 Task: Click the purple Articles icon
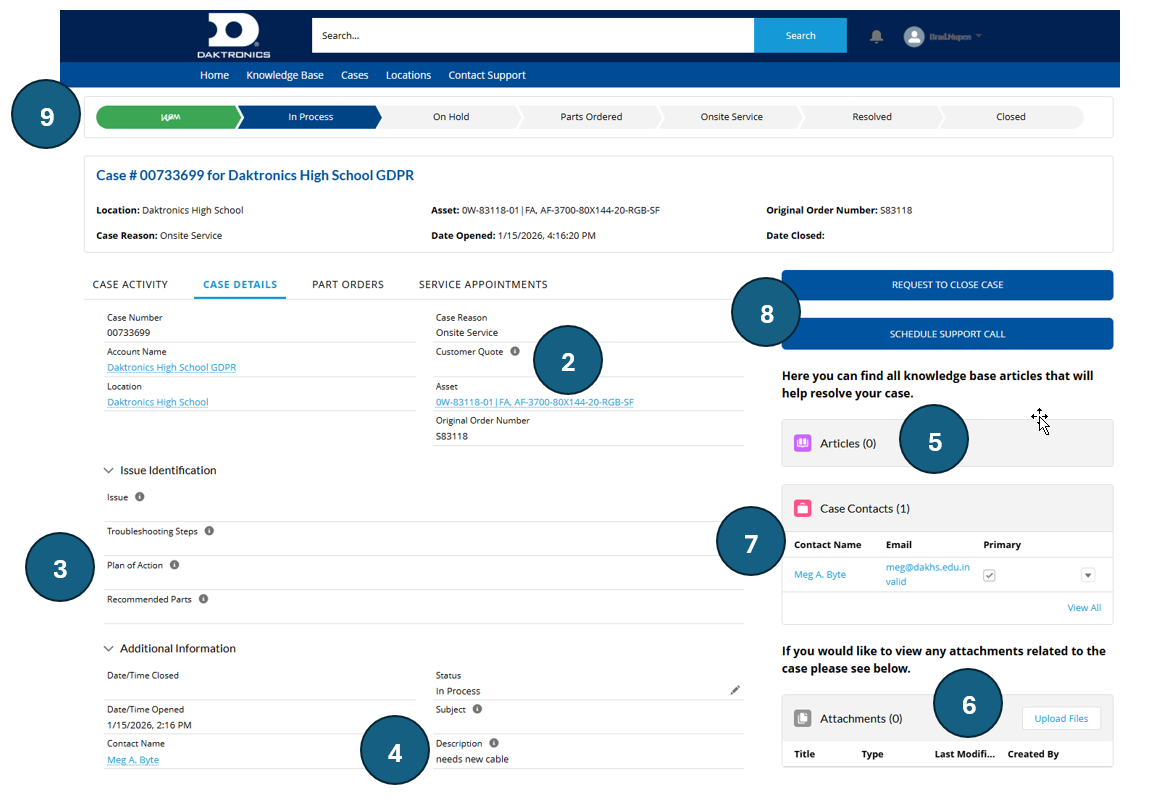803,443
